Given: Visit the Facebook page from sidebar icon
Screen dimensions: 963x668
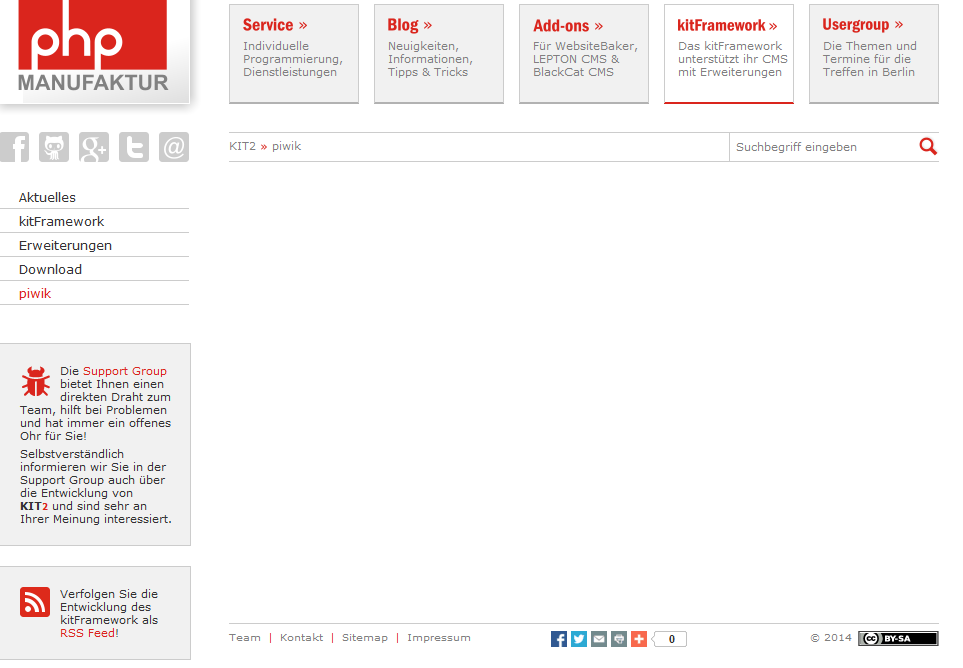Looking at the screenshot, I should (x=14, y=147).
